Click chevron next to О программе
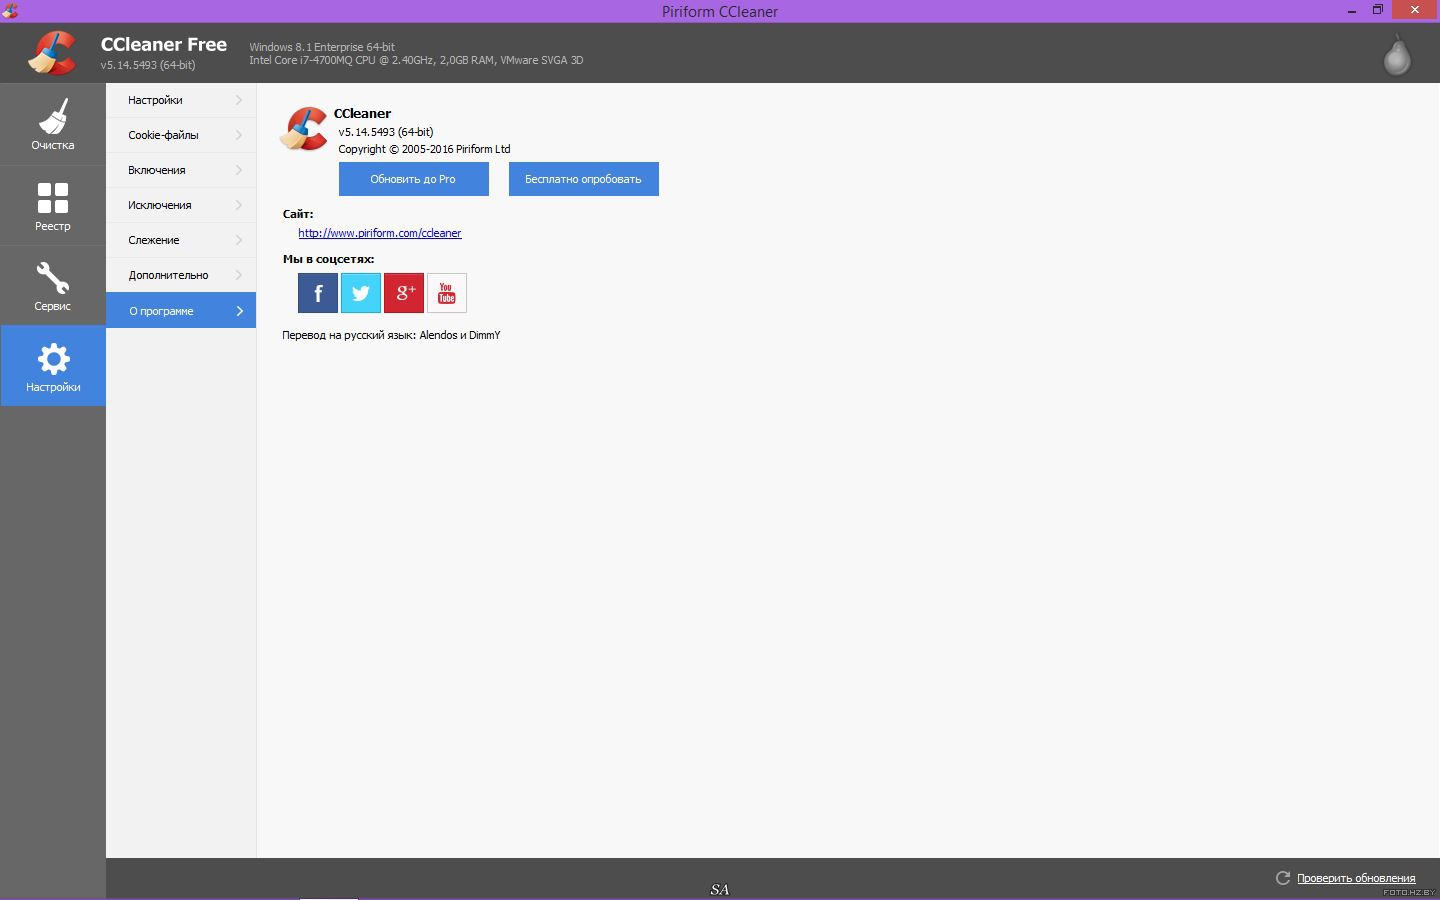 coord(239,311)
